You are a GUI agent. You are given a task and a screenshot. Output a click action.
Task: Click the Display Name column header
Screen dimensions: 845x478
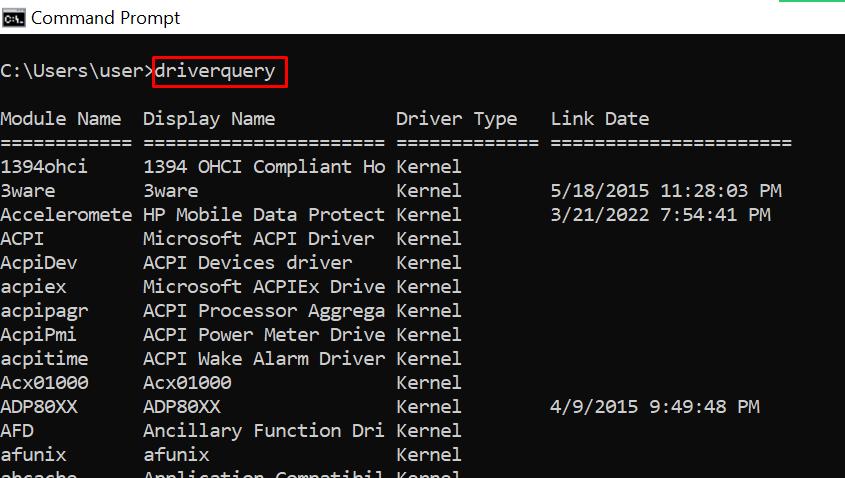coord(208,119)
